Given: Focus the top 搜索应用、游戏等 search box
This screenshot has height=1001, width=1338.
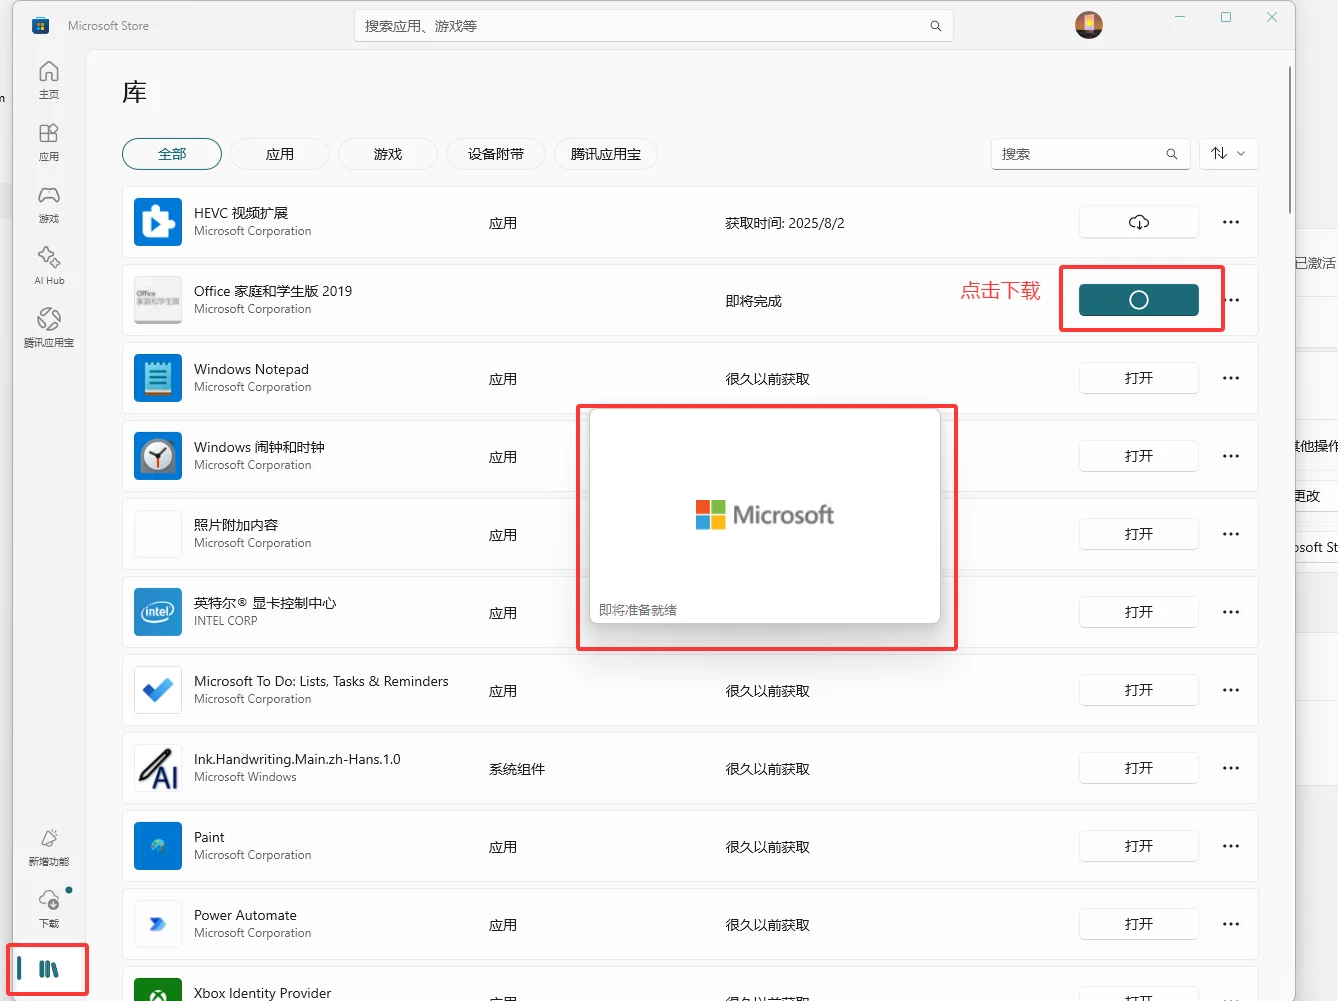Looking at the screenshot, I should point(654,26).
